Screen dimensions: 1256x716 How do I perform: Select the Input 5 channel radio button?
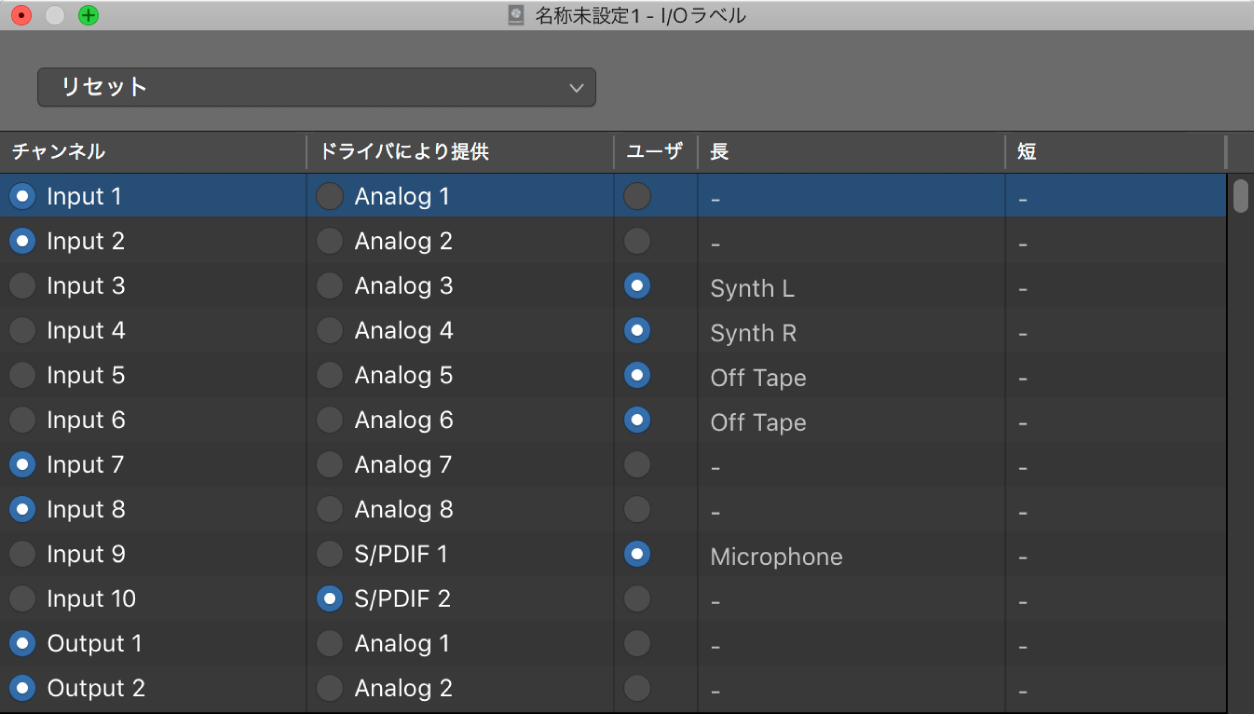(x=22, y=375)
